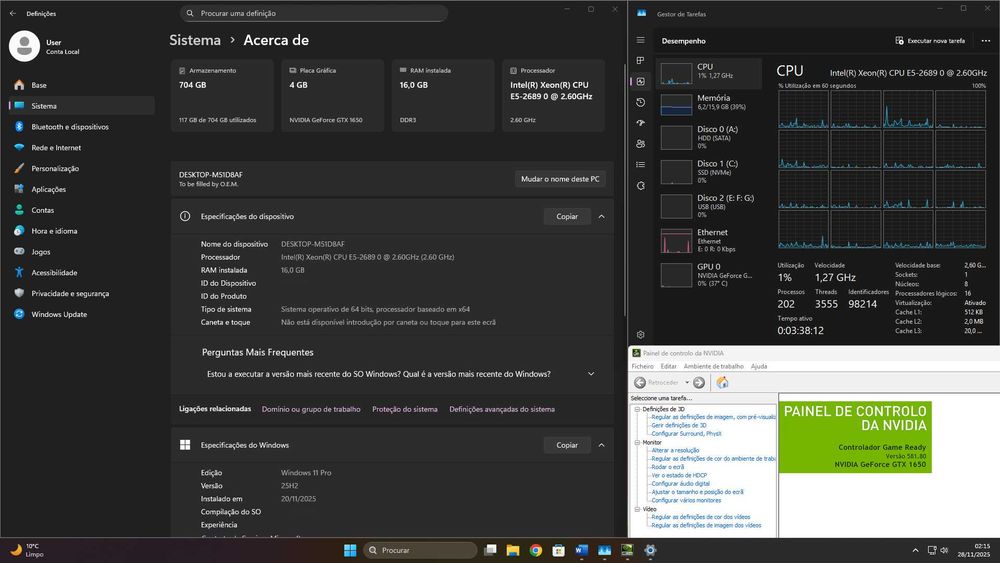Screen dimensions: 1000x563
Task: Open Startup apps gauge icon in Task Manager
Action: (x=640, y=123)
